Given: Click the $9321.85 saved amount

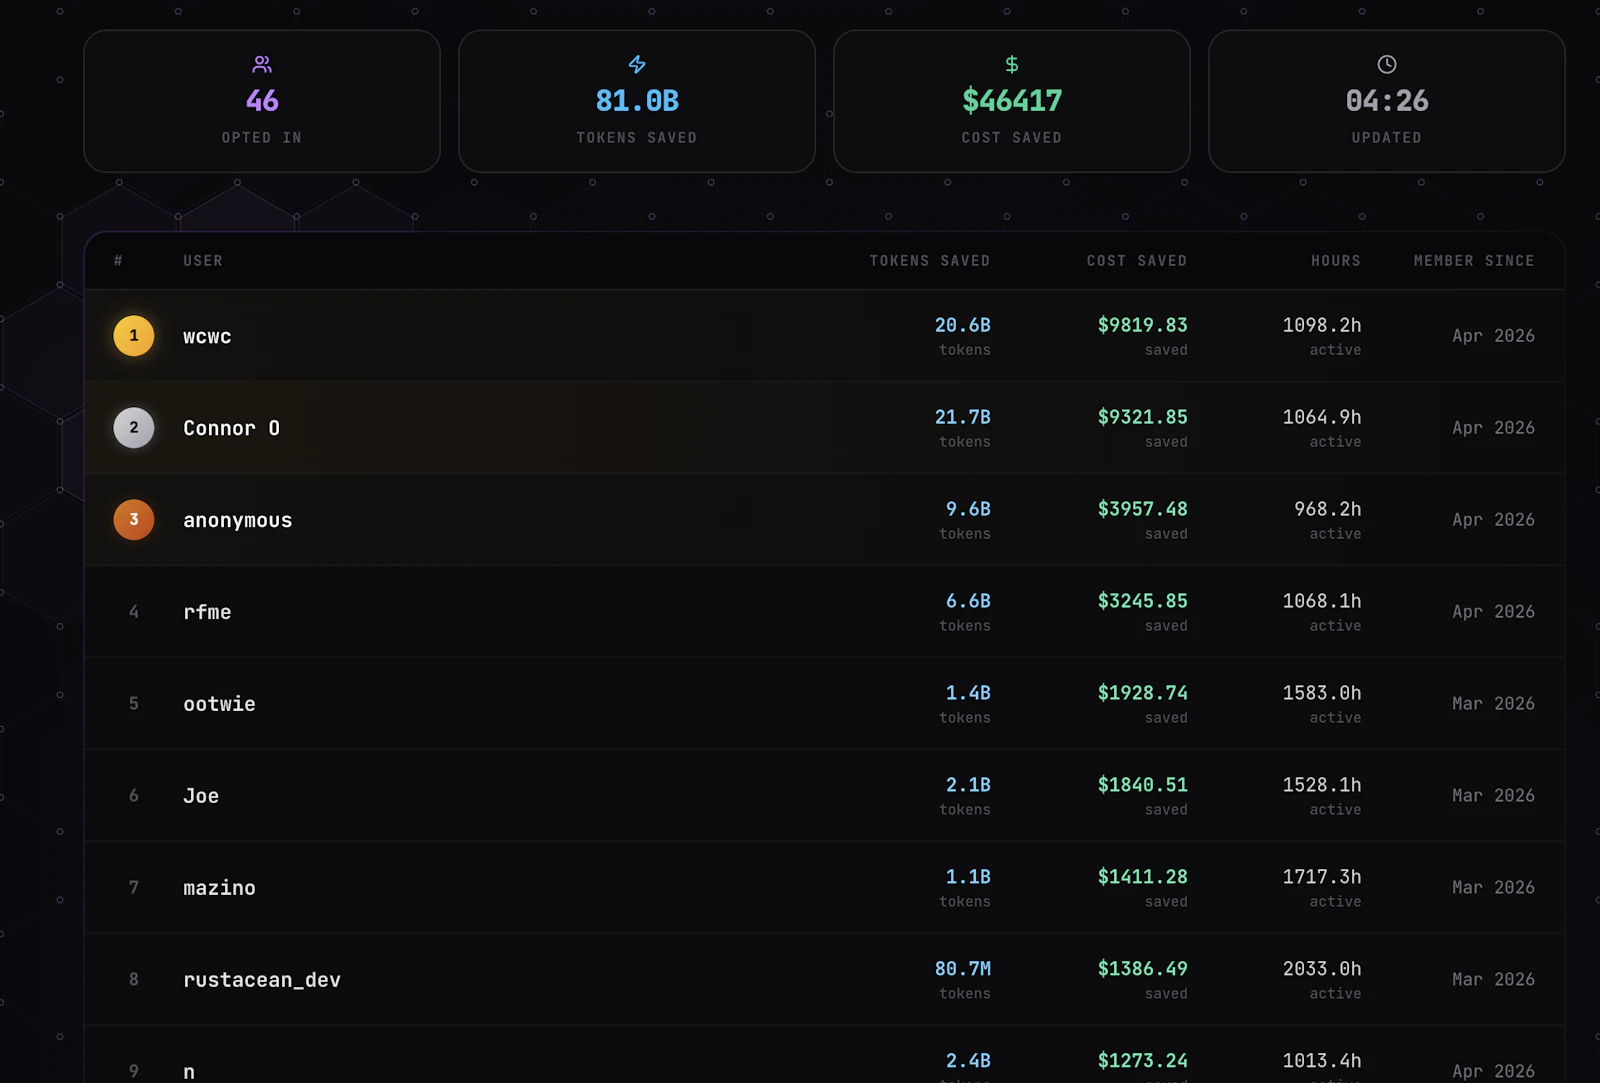Looking at the screenshot, I should [x=1143, y=417].
